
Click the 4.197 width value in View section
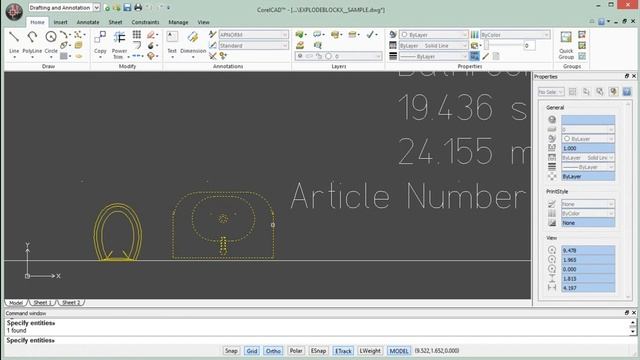click(588, 288)
